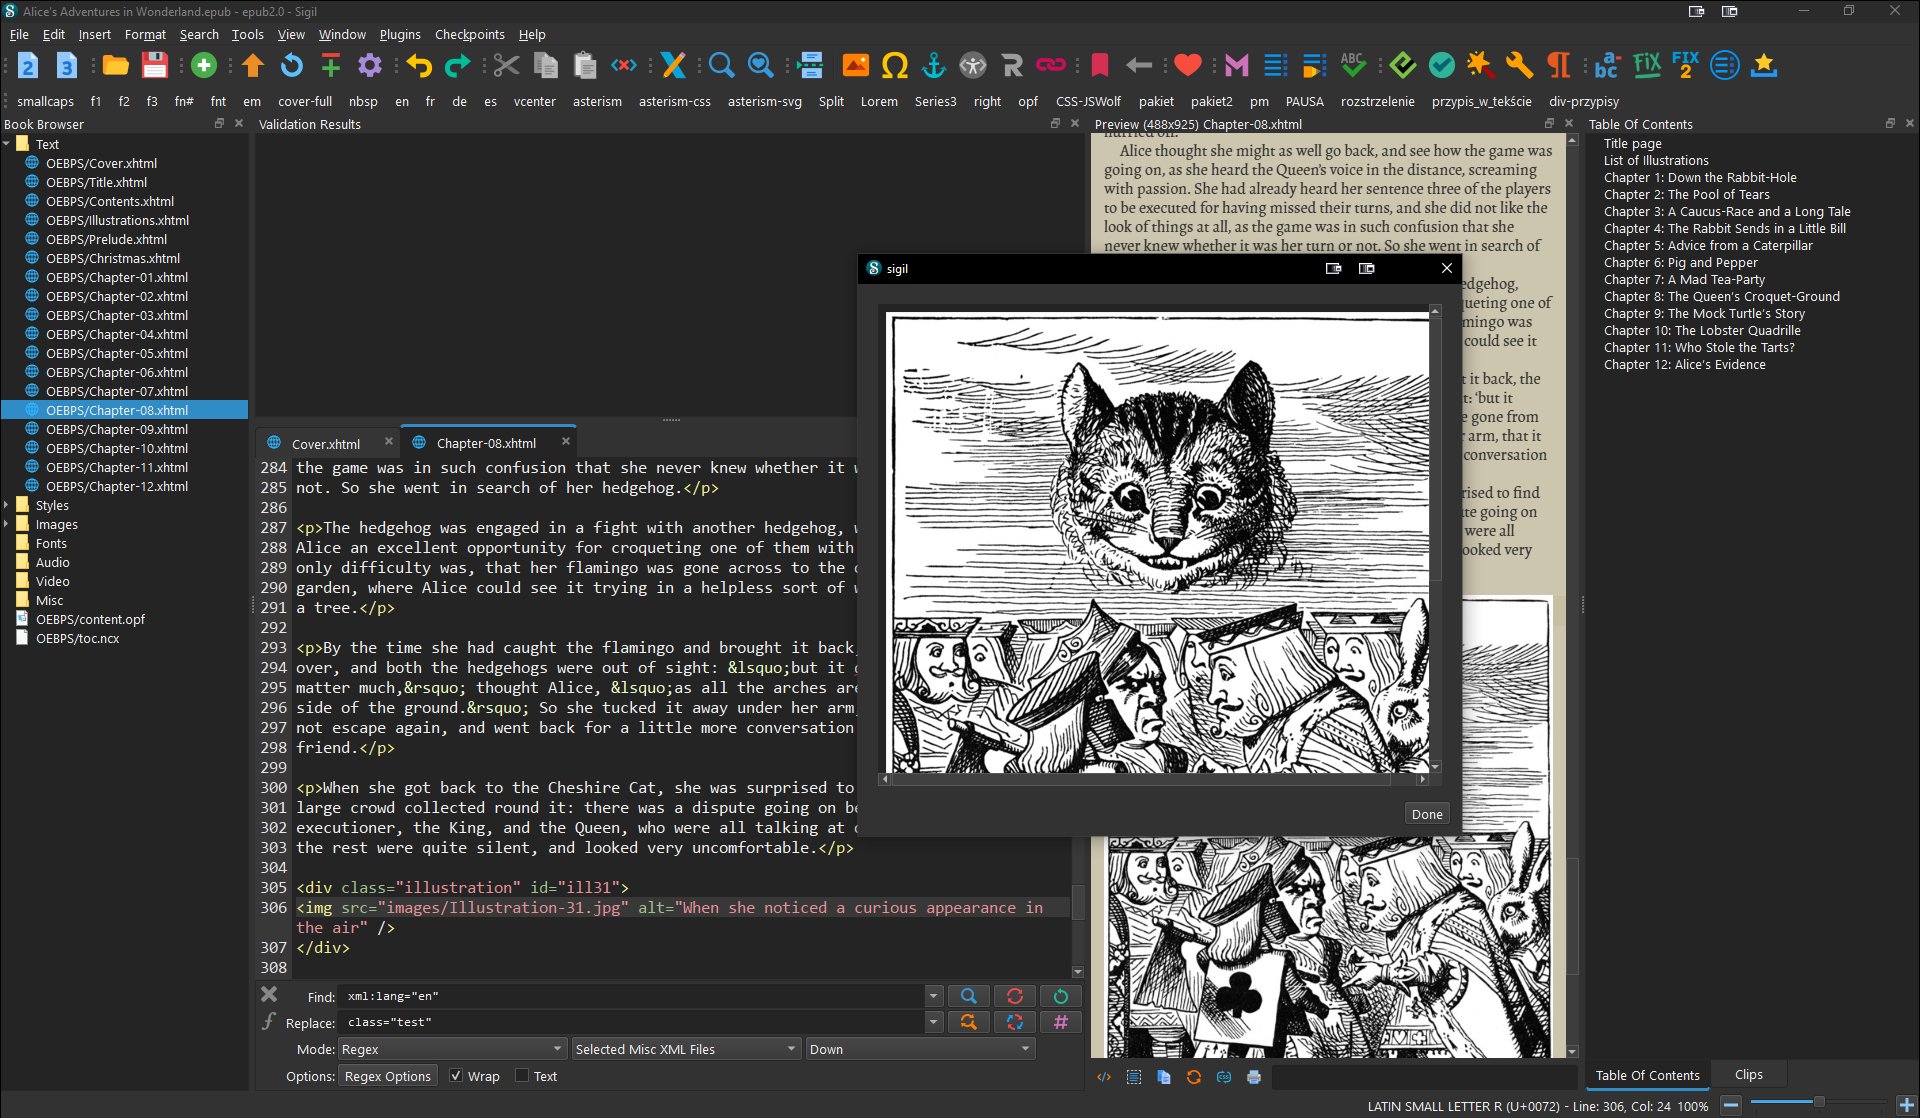The width and height of the screenshot is (1920, 1118).
Task: Click the Insert Anchor (ID) icon
Action: 933,66
